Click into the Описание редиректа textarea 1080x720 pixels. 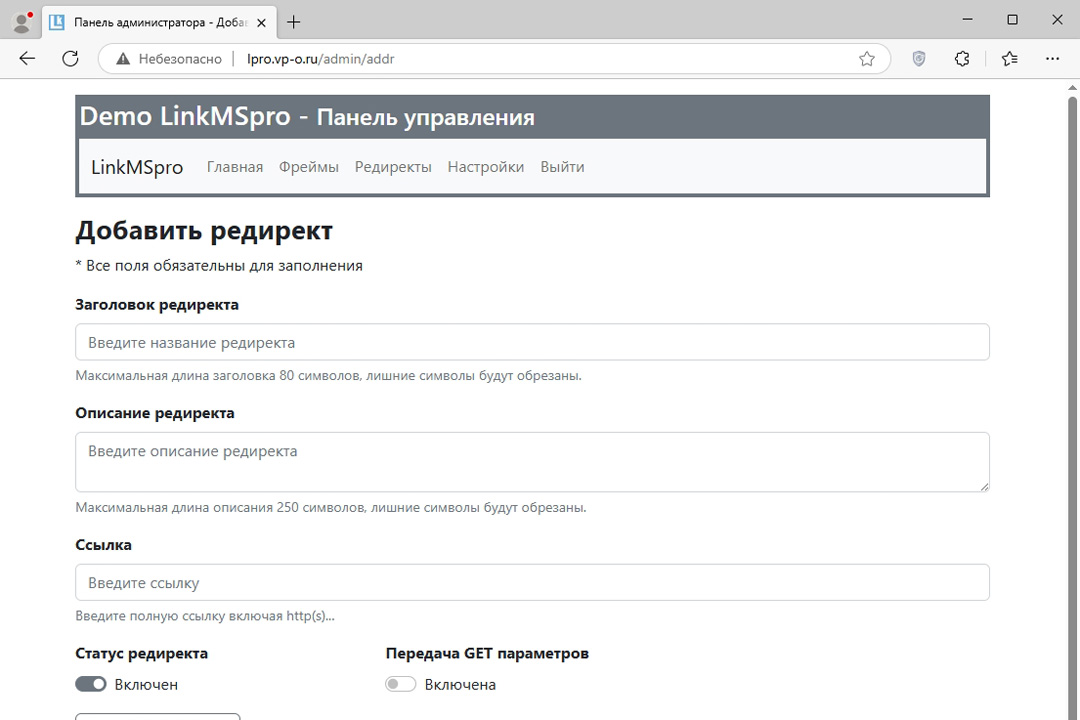pos(532,462)
